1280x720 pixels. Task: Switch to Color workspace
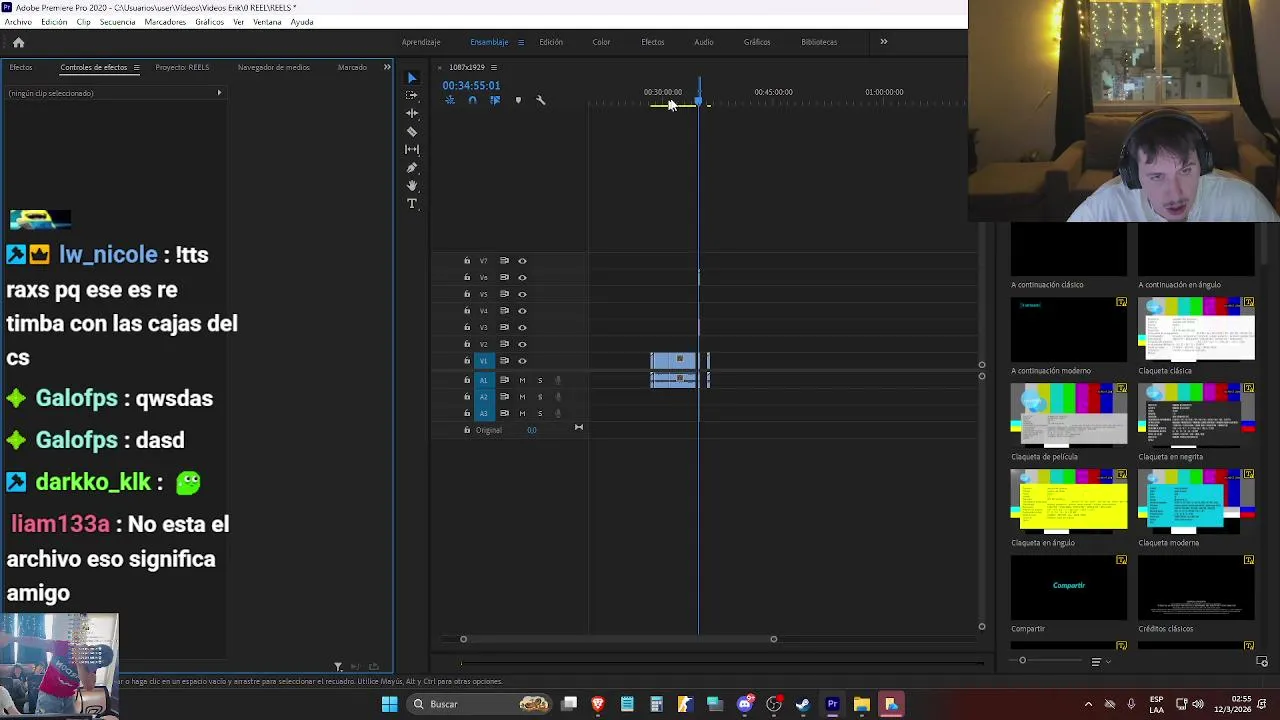[601, 42]
